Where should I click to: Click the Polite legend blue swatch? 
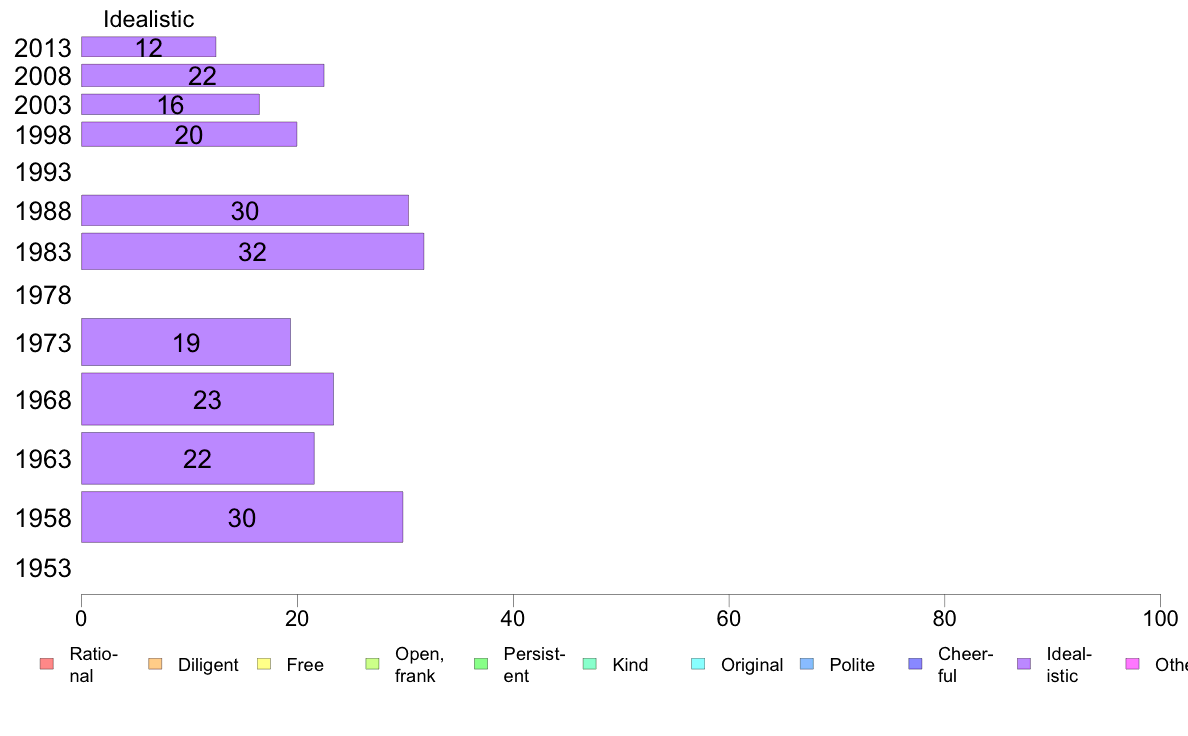point(807,664)
